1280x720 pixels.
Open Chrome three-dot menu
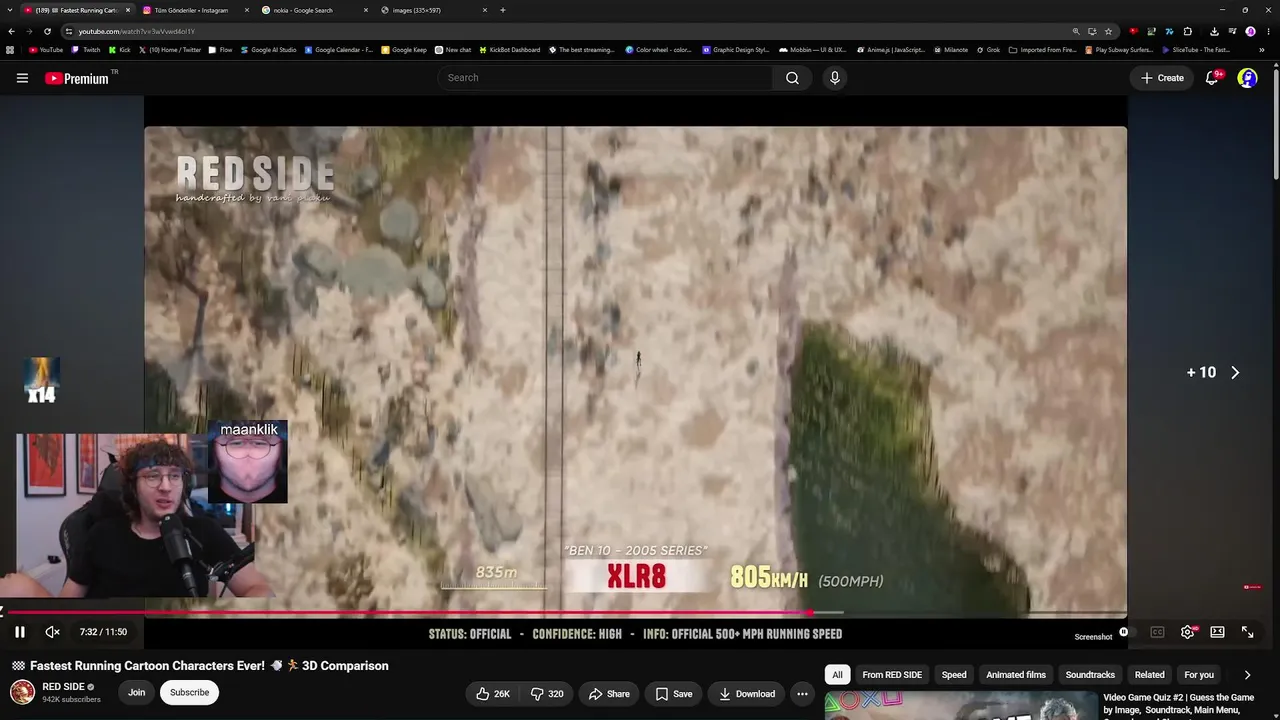click(x=1267, y=31)
